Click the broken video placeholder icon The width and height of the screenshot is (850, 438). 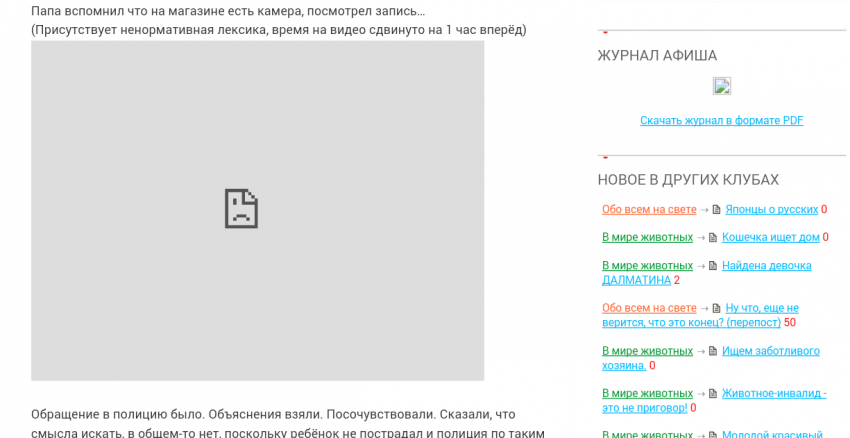click(241, 208)
